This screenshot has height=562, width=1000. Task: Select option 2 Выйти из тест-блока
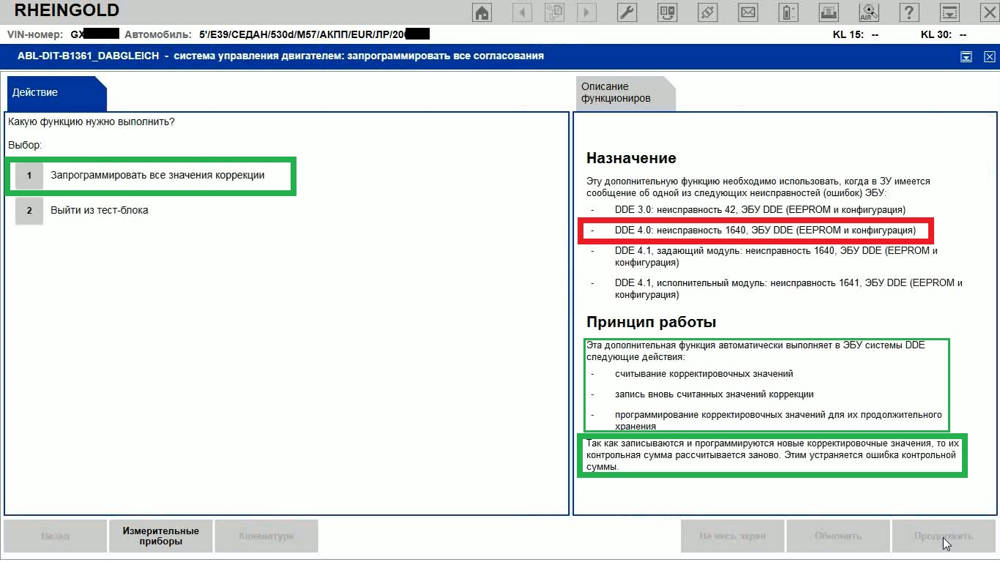click(99, 210)
